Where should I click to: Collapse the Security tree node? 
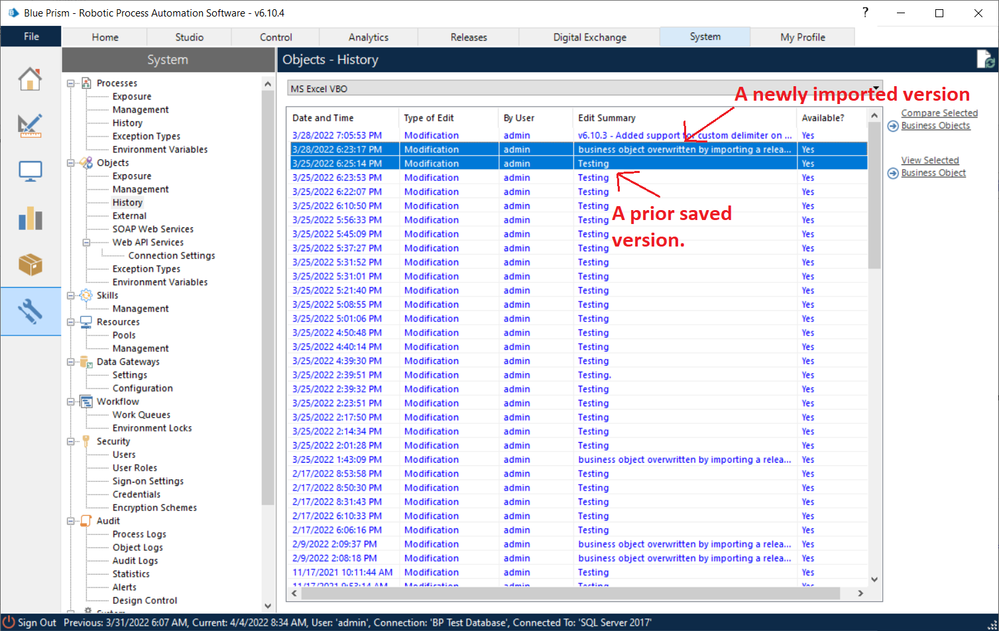[x=72, y=441]
